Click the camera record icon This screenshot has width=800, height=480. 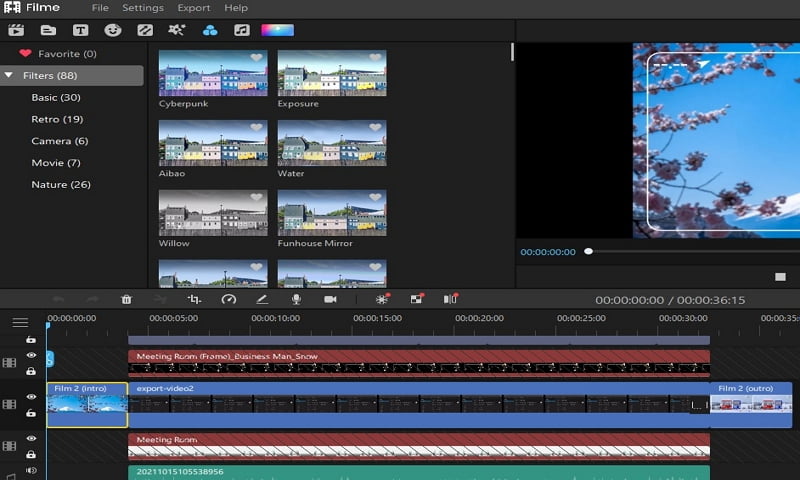click(x=330, y=299)
